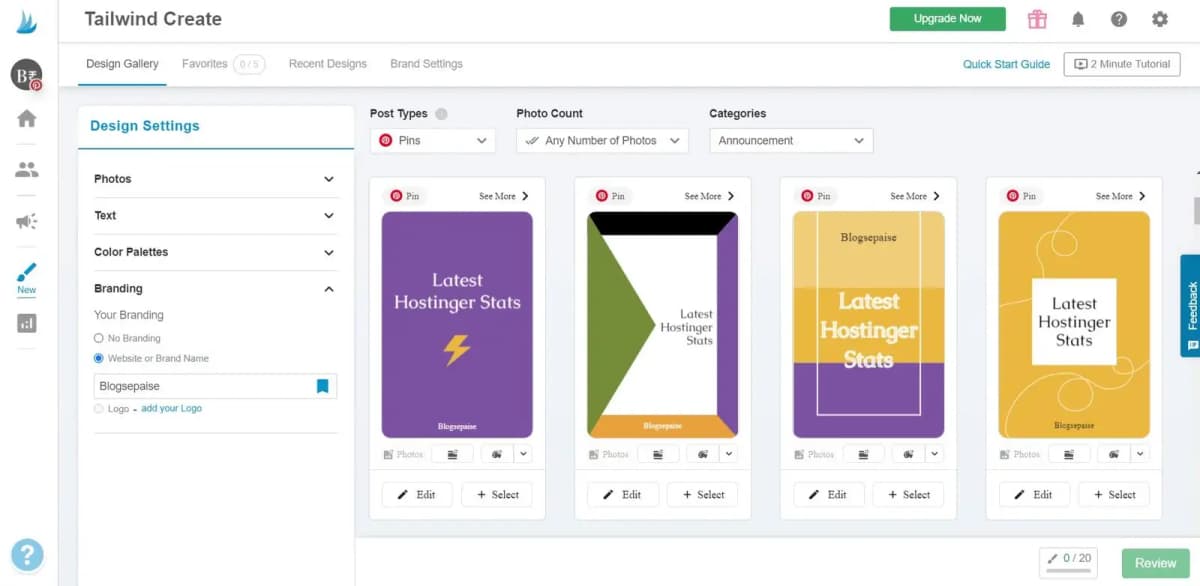Open the Post Types Pins dropdown
The height and width of the screenshot is (586, 1200).
[433, 141]
